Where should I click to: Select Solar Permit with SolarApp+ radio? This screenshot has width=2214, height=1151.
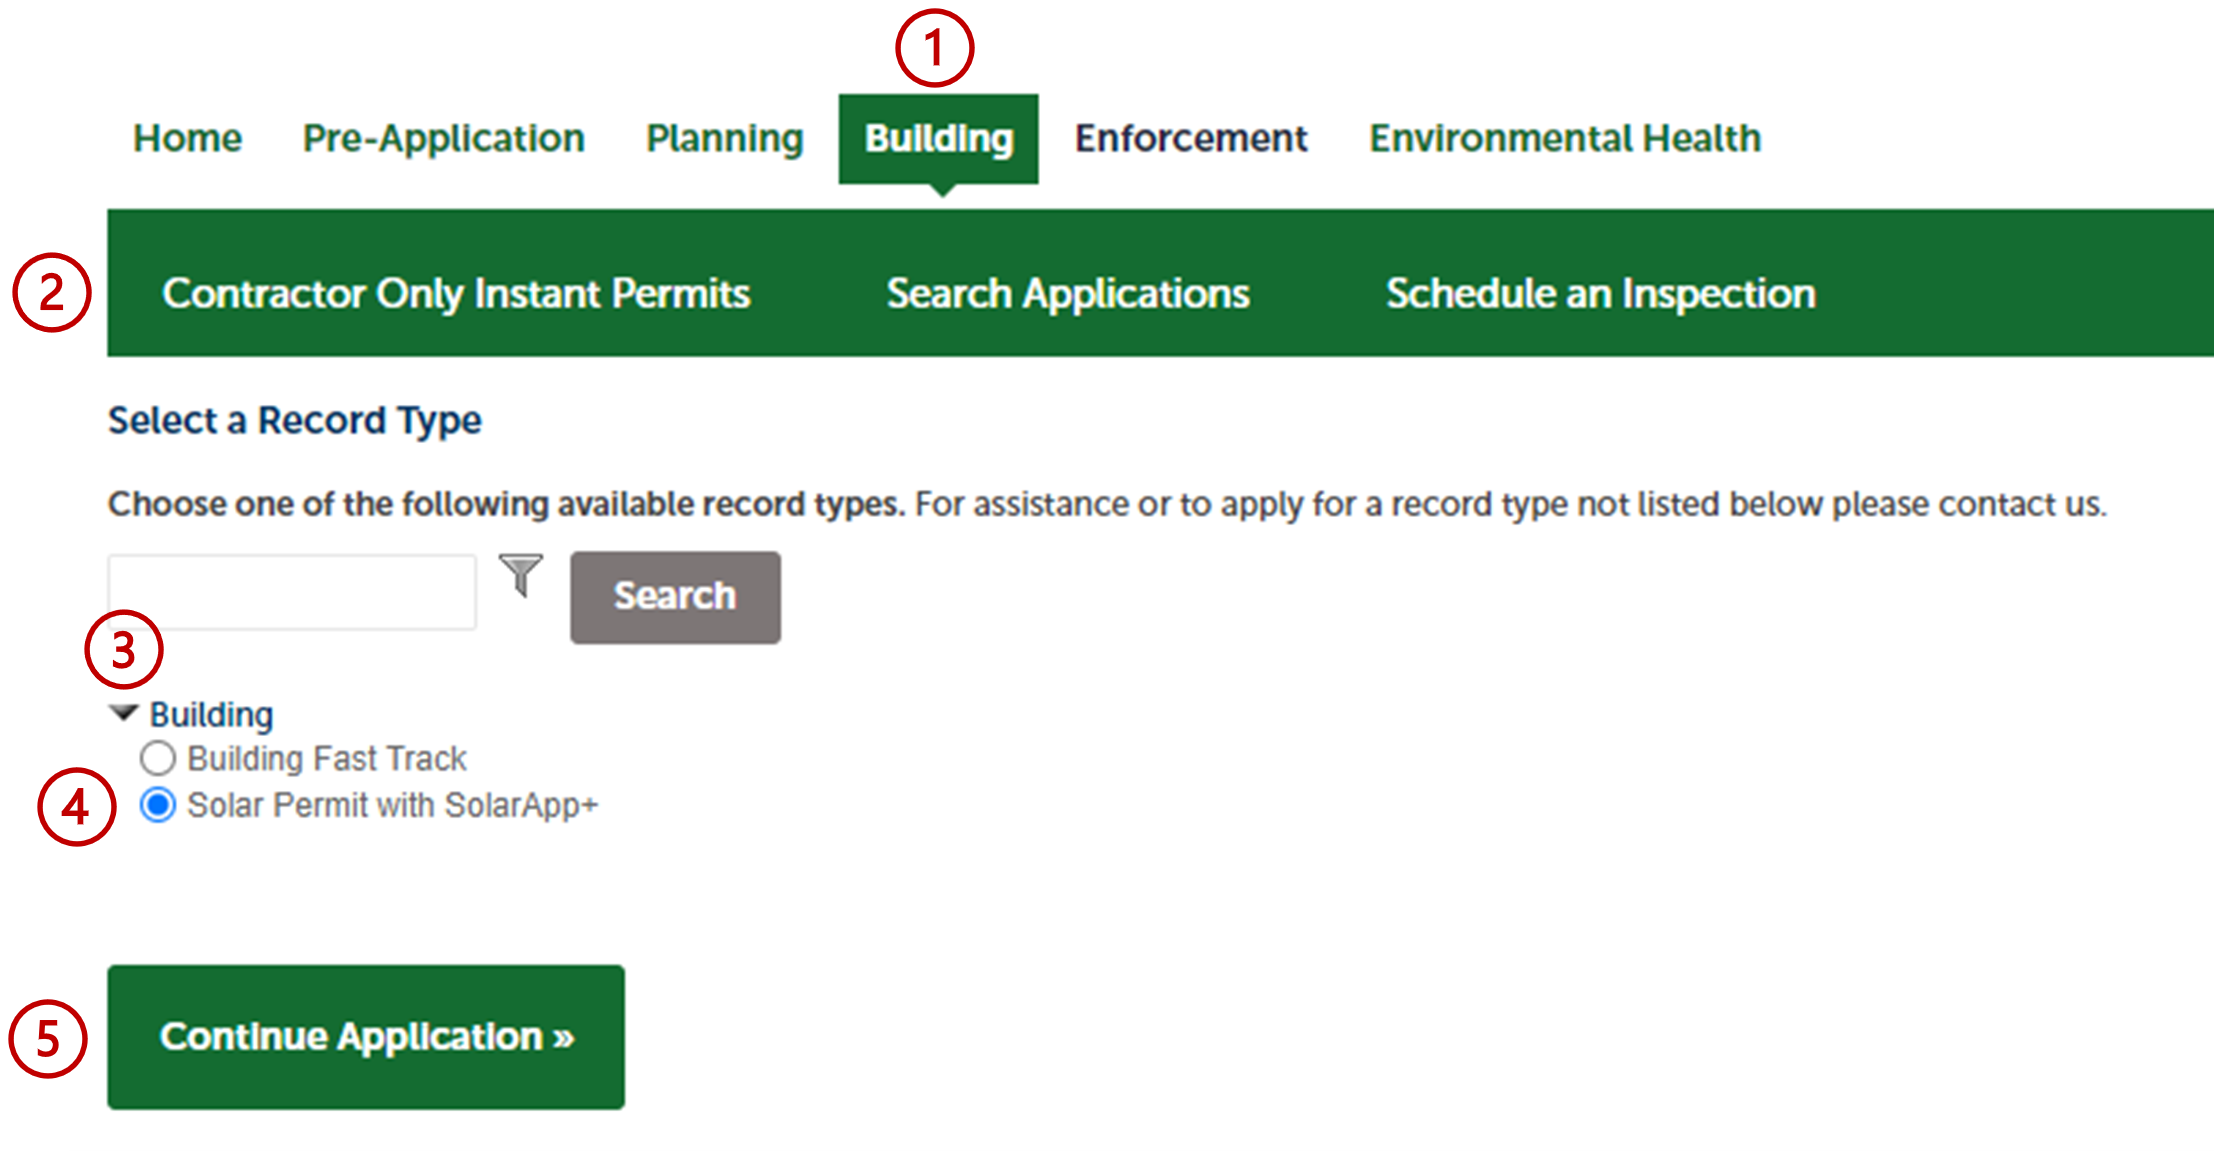158,805
